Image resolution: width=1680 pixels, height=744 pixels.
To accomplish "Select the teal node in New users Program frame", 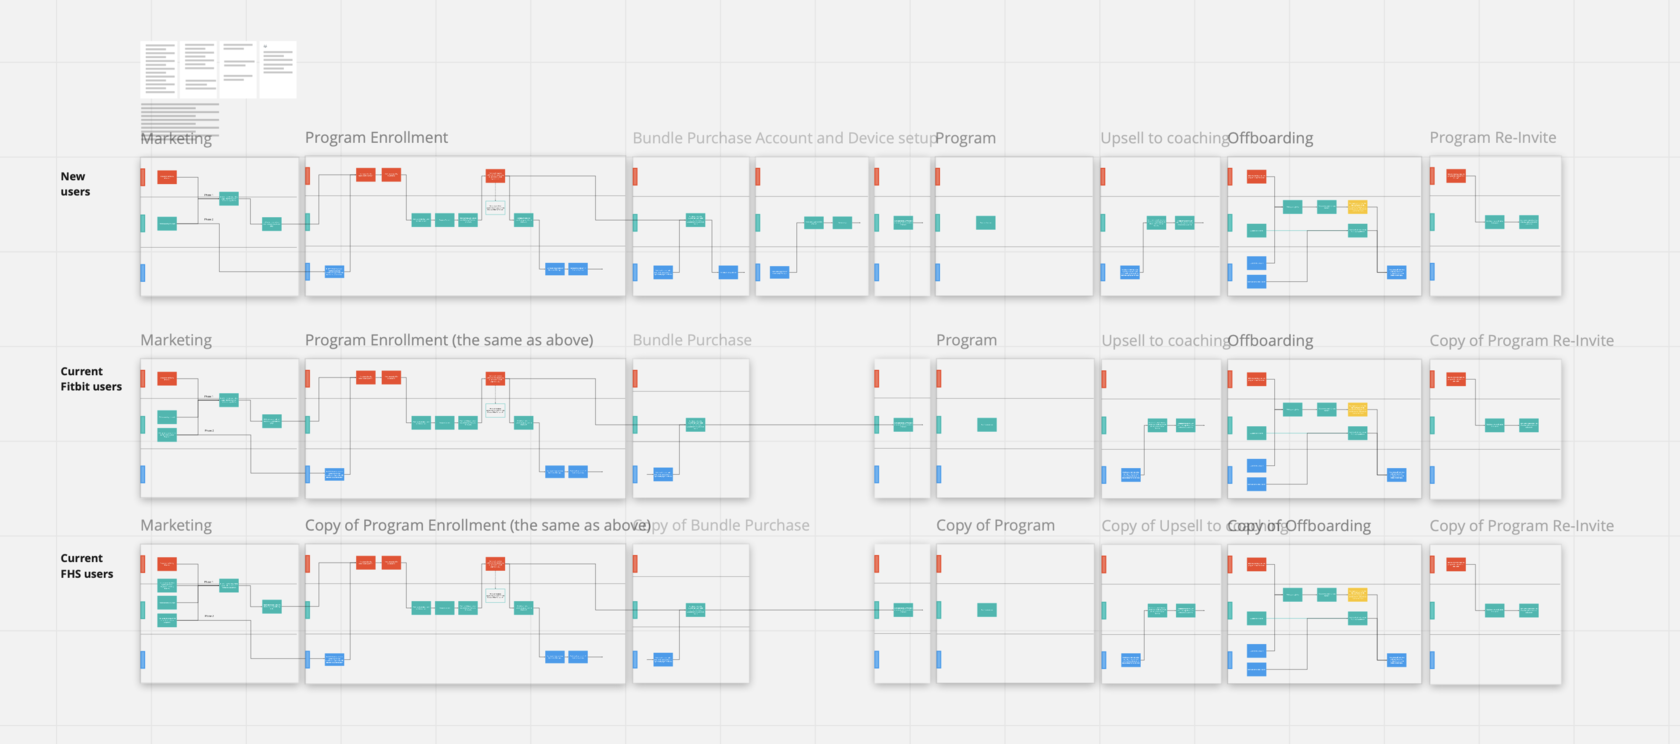I will coord(985,223).
